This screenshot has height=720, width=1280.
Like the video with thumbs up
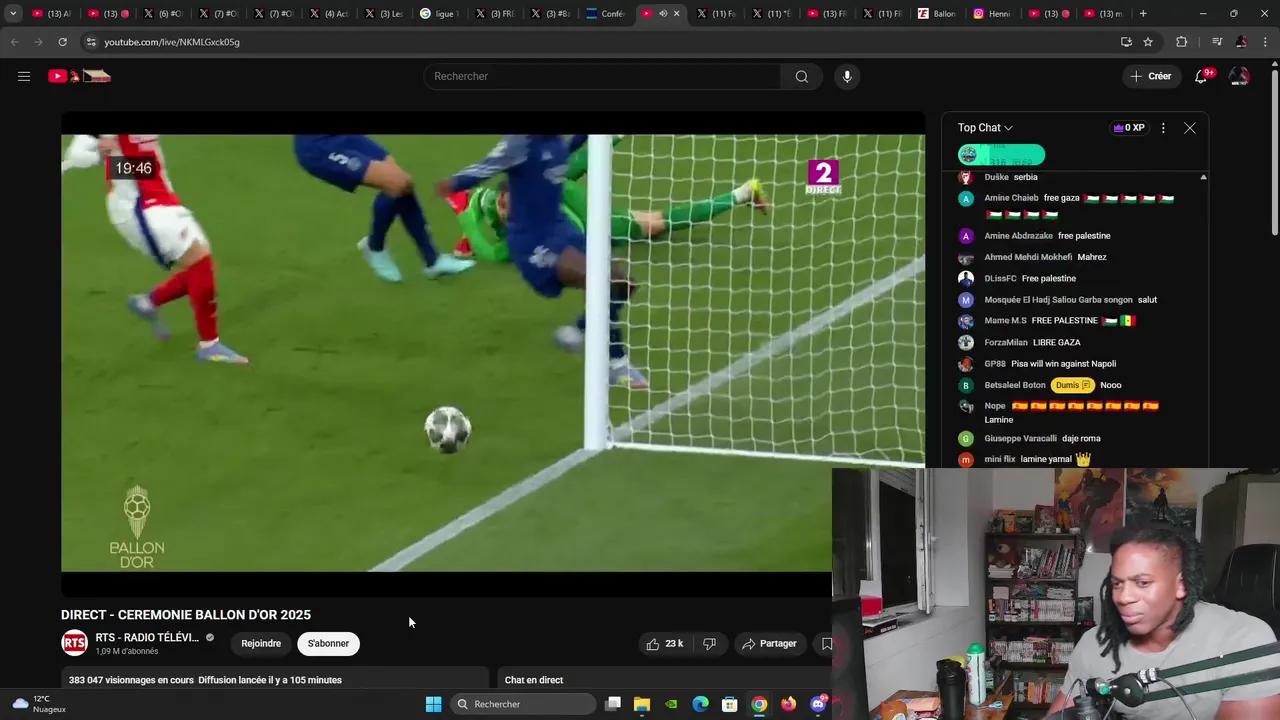pos(665,644)
